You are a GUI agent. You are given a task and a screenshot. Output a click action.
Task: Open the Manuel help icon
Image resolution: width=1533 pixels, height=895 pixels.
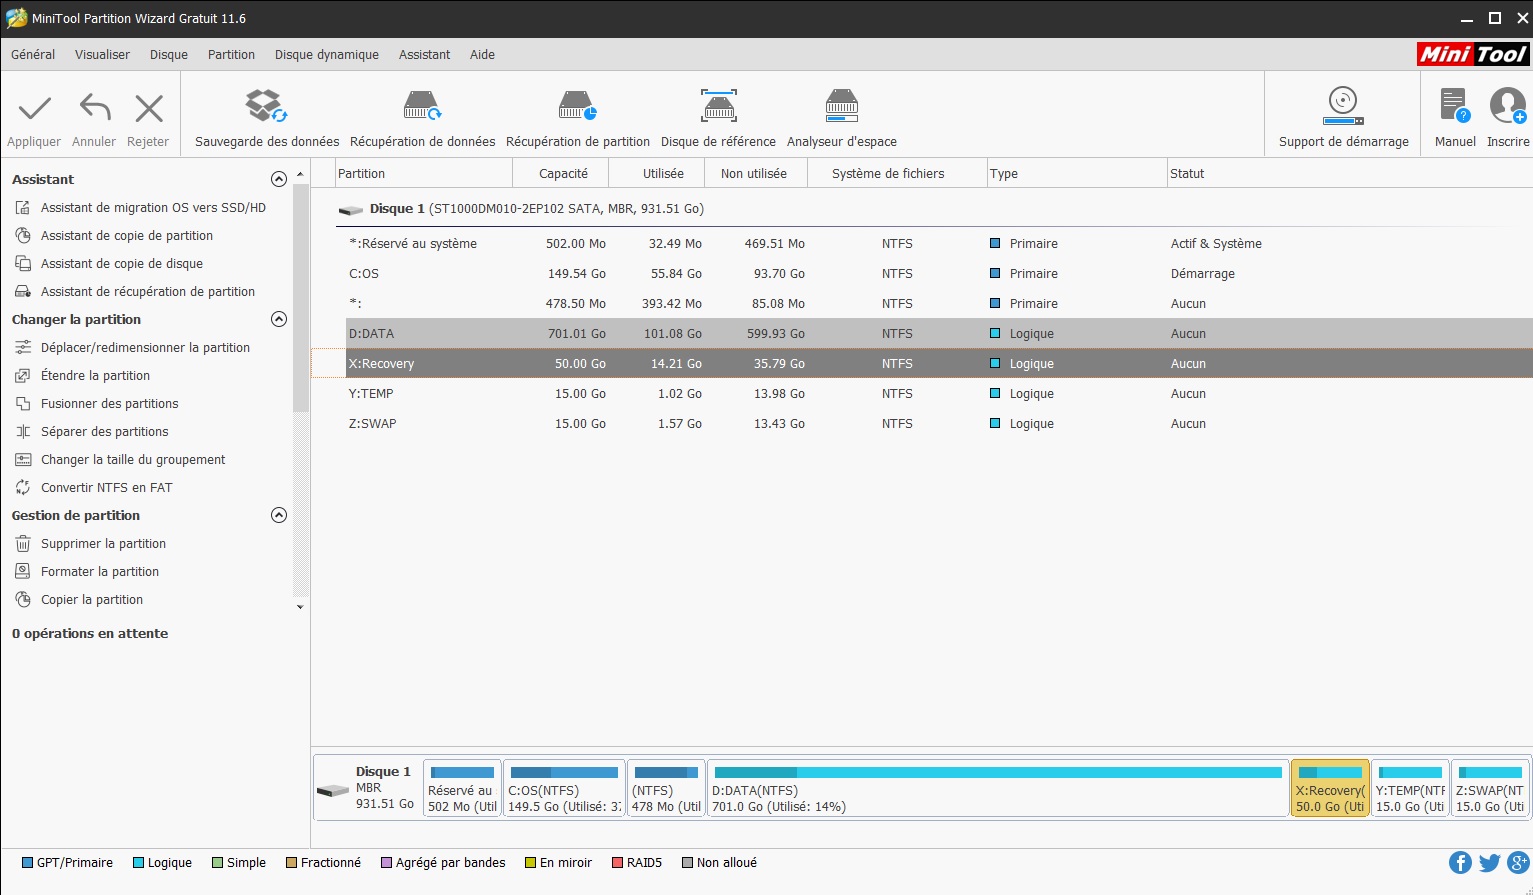[1454, 105]
